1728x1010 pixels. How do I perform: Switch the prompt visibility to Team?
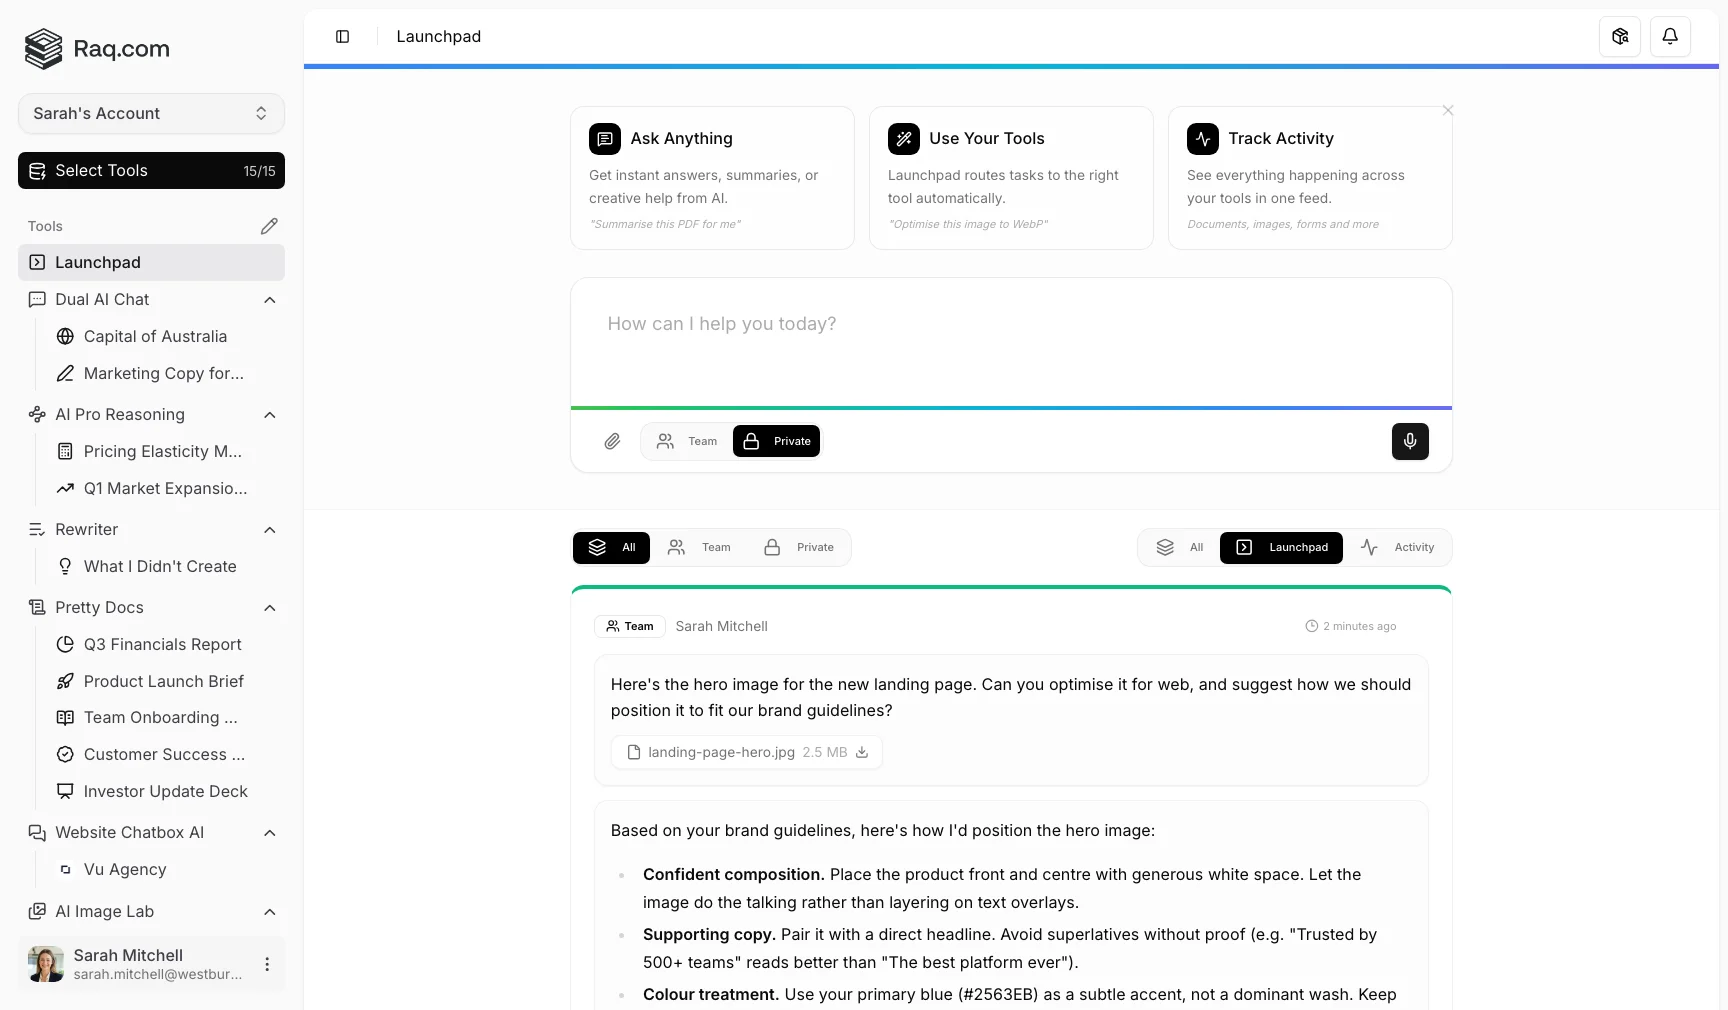tap(688, 441)
